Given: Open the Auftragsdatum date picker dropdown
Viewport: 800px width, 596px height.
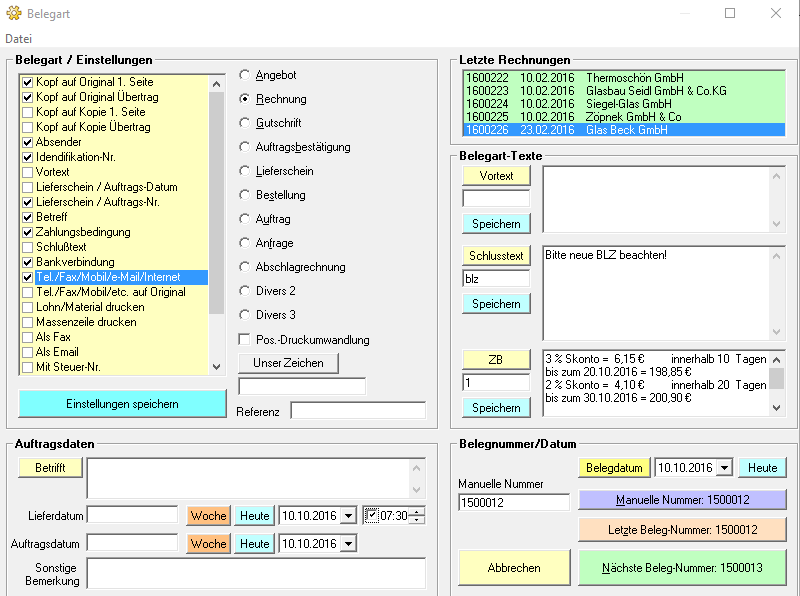Looking at the screenshot, I should pyautogui.click(x=348, y=543).
